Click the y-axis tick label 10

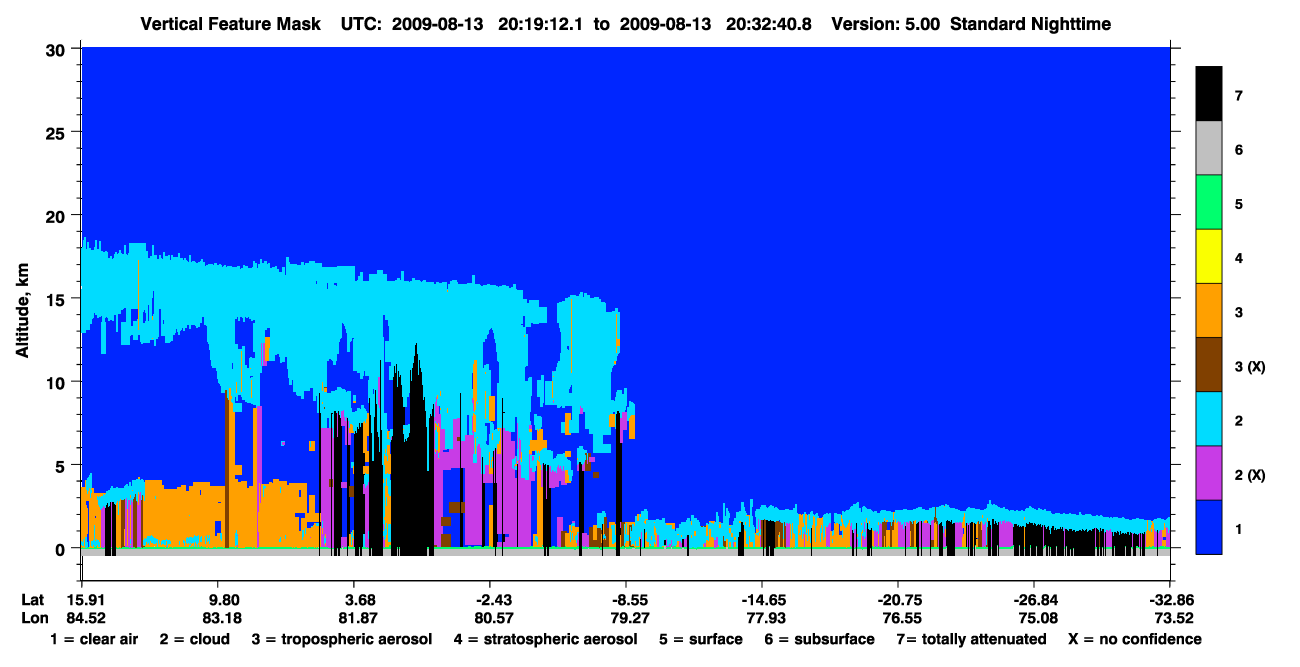(x=58, y=382)
